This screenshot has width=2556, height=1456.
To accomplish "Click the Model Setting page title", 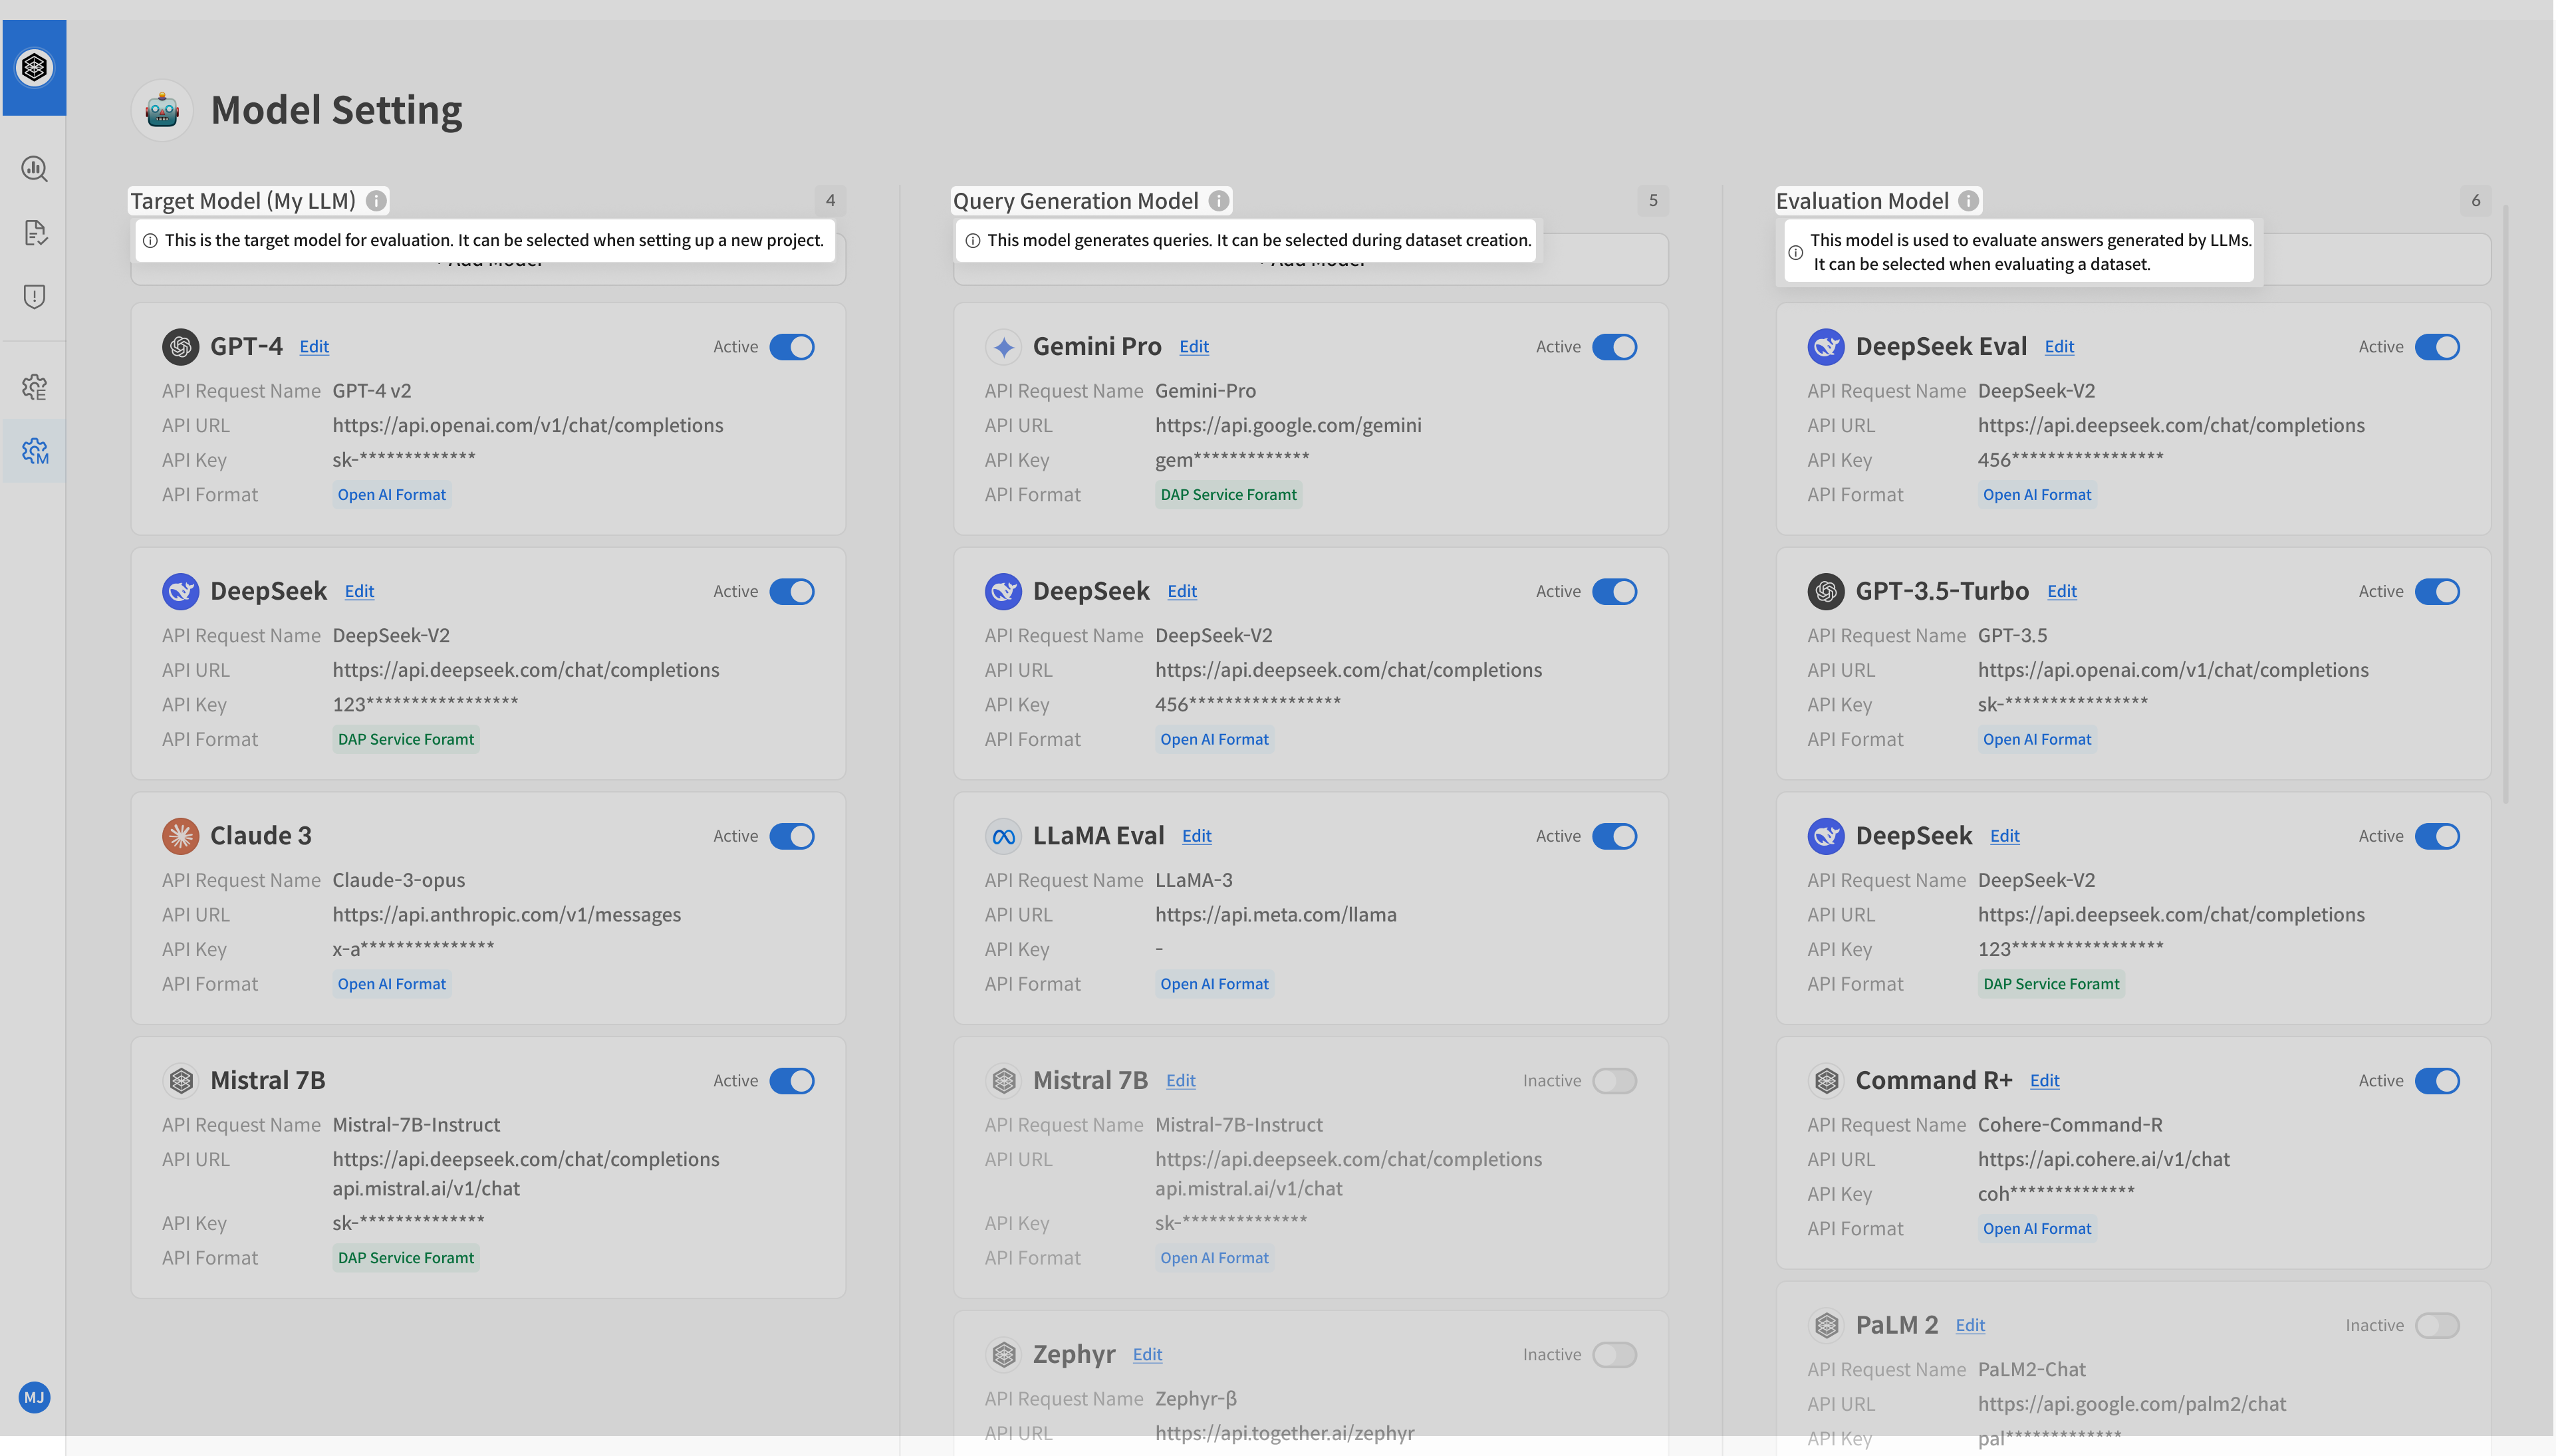I will pyautogui.click(x=337, y=110).
